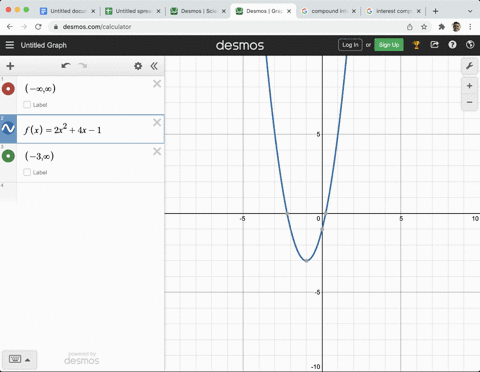Open a new browser tab
The image size is (480, 372).
(435, 11)
